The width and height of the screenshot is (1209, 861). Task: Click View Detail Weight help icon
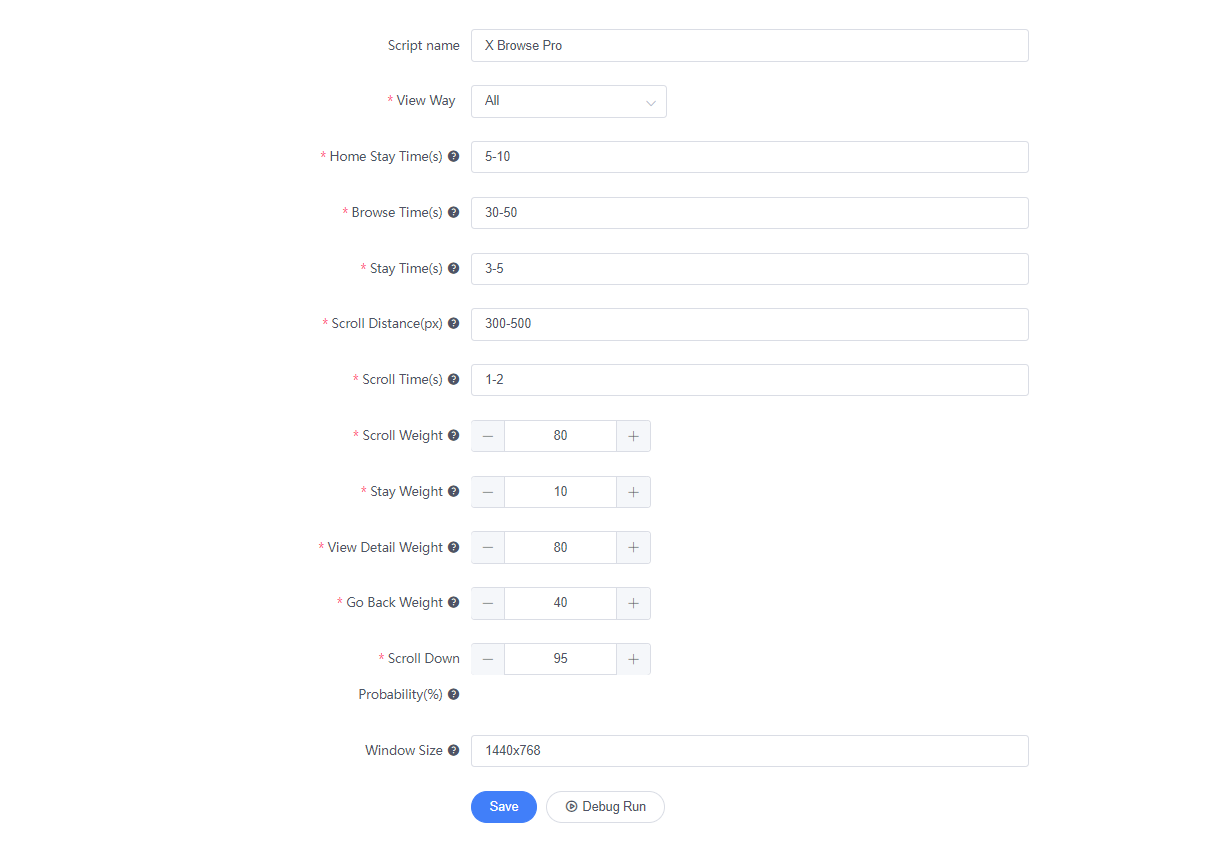click(453, 547)
